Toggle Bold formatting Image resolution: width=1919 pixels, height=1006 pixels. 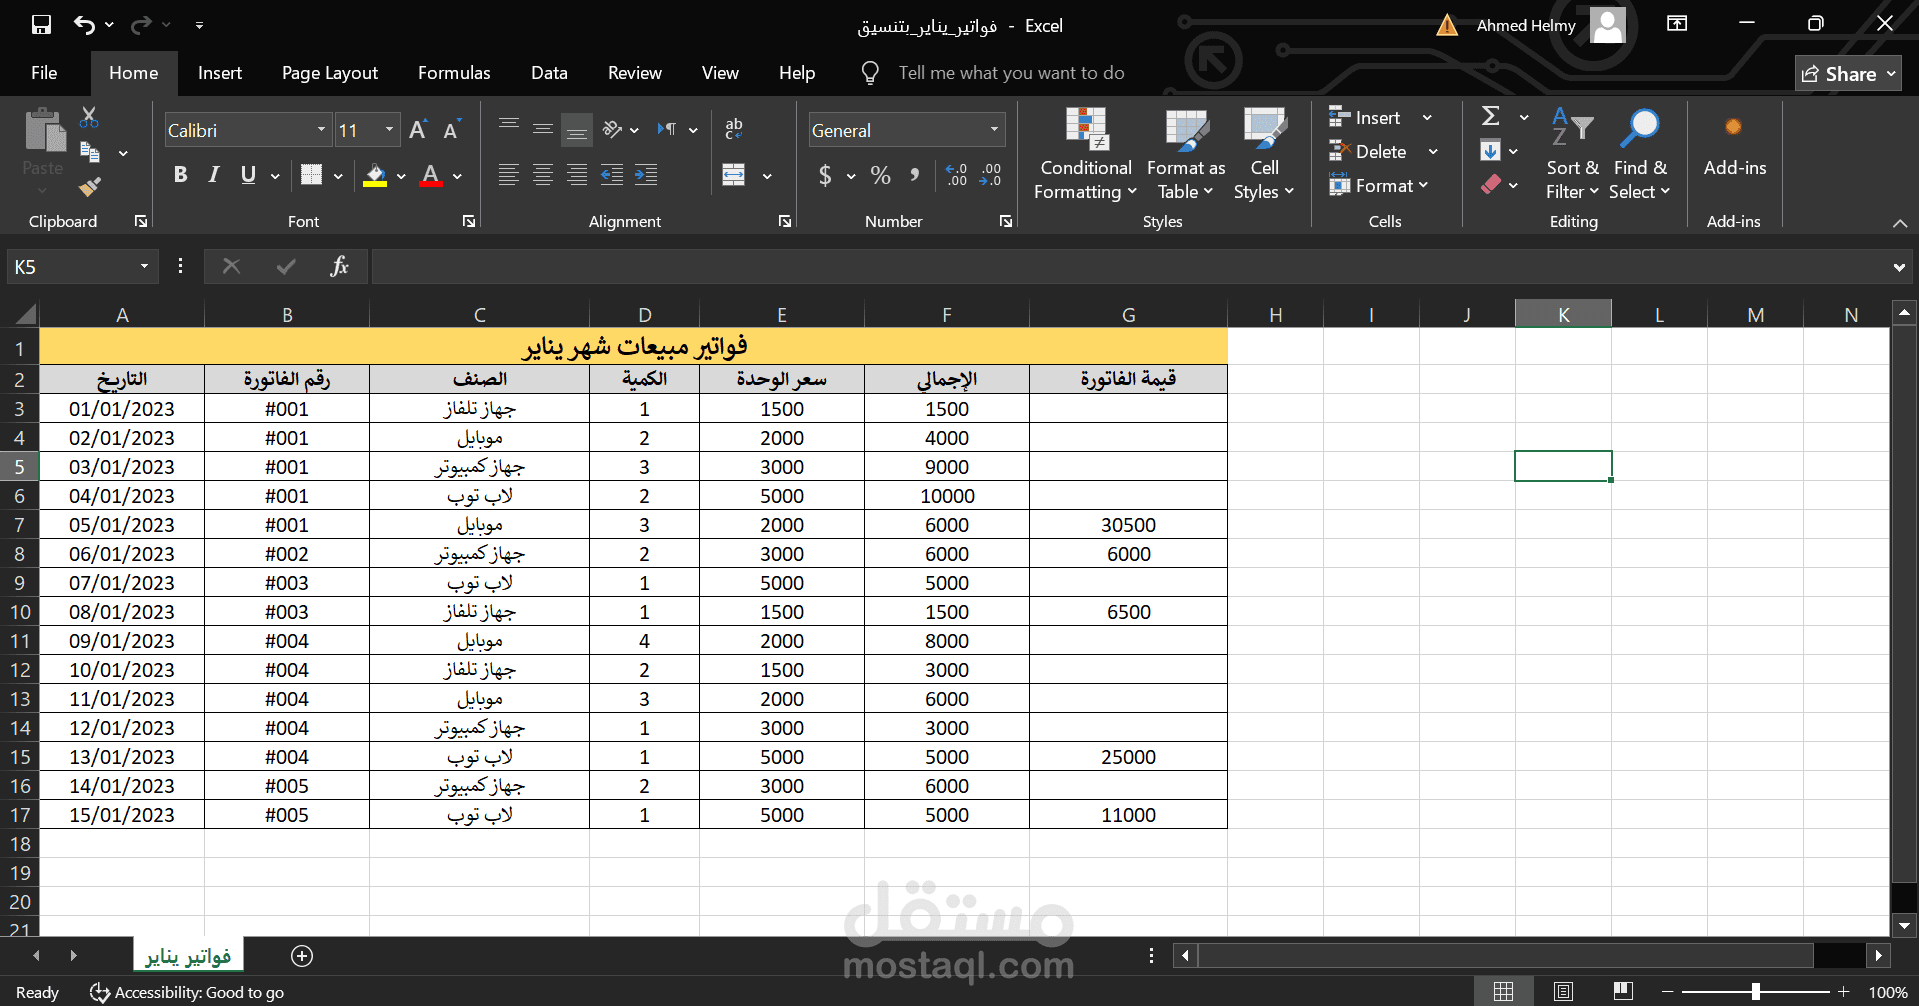pos(181,175)
